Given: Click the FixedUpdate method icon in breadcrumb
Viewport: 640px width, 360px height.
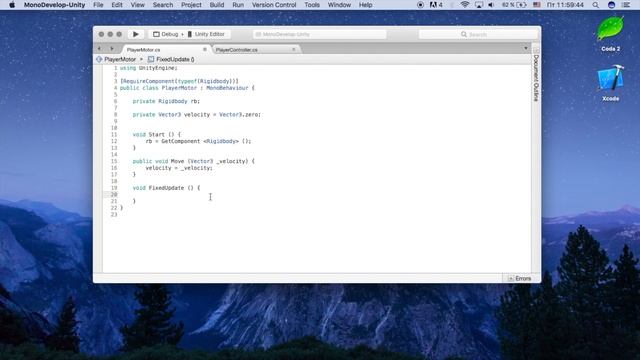Looking at the screenshot, I should pos(151,60).
